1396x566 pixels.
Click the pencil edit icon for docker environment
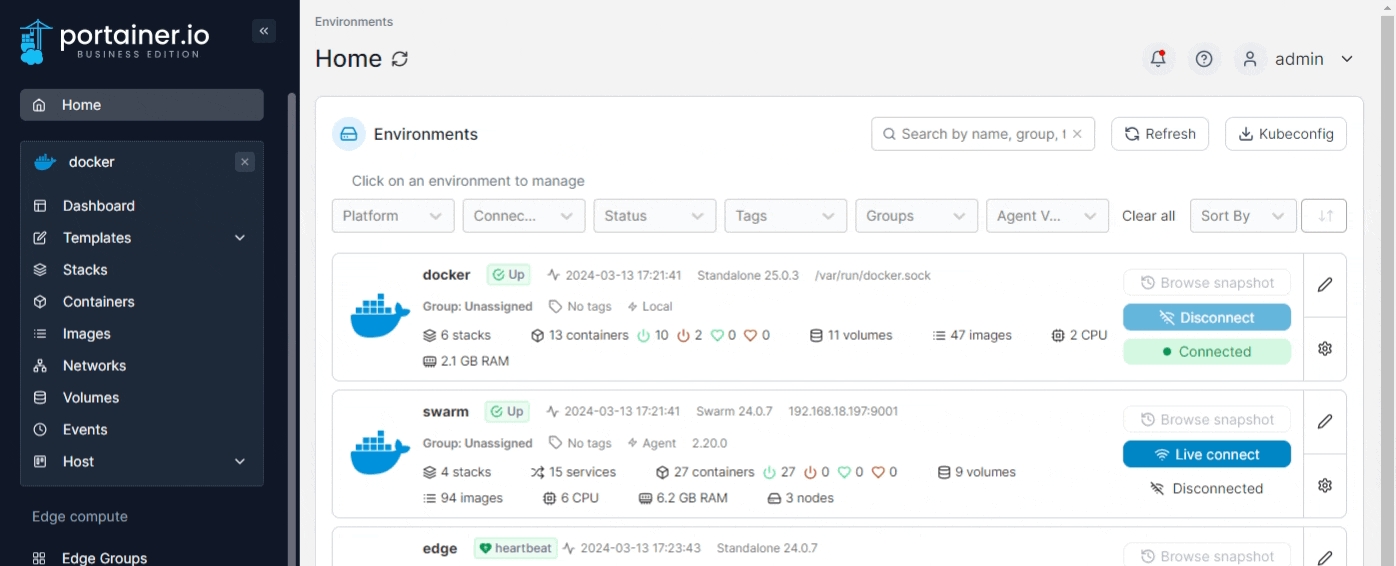point(1325,285)
